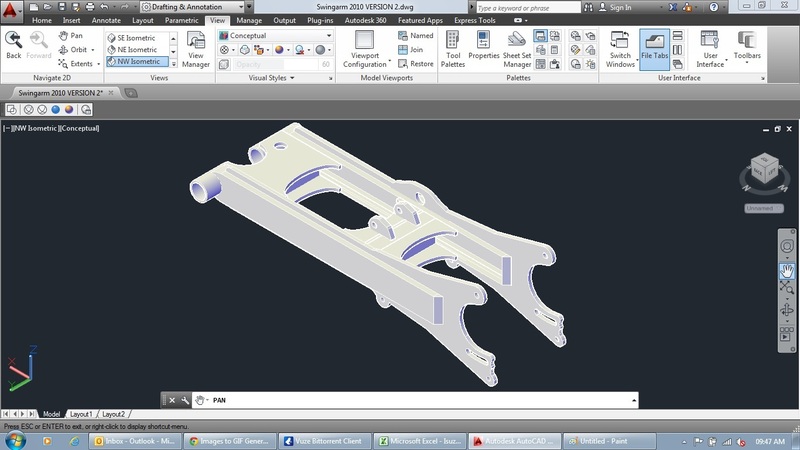Open the Unnamed UCS dropdown below ViewCube

(x=764, y=208)
